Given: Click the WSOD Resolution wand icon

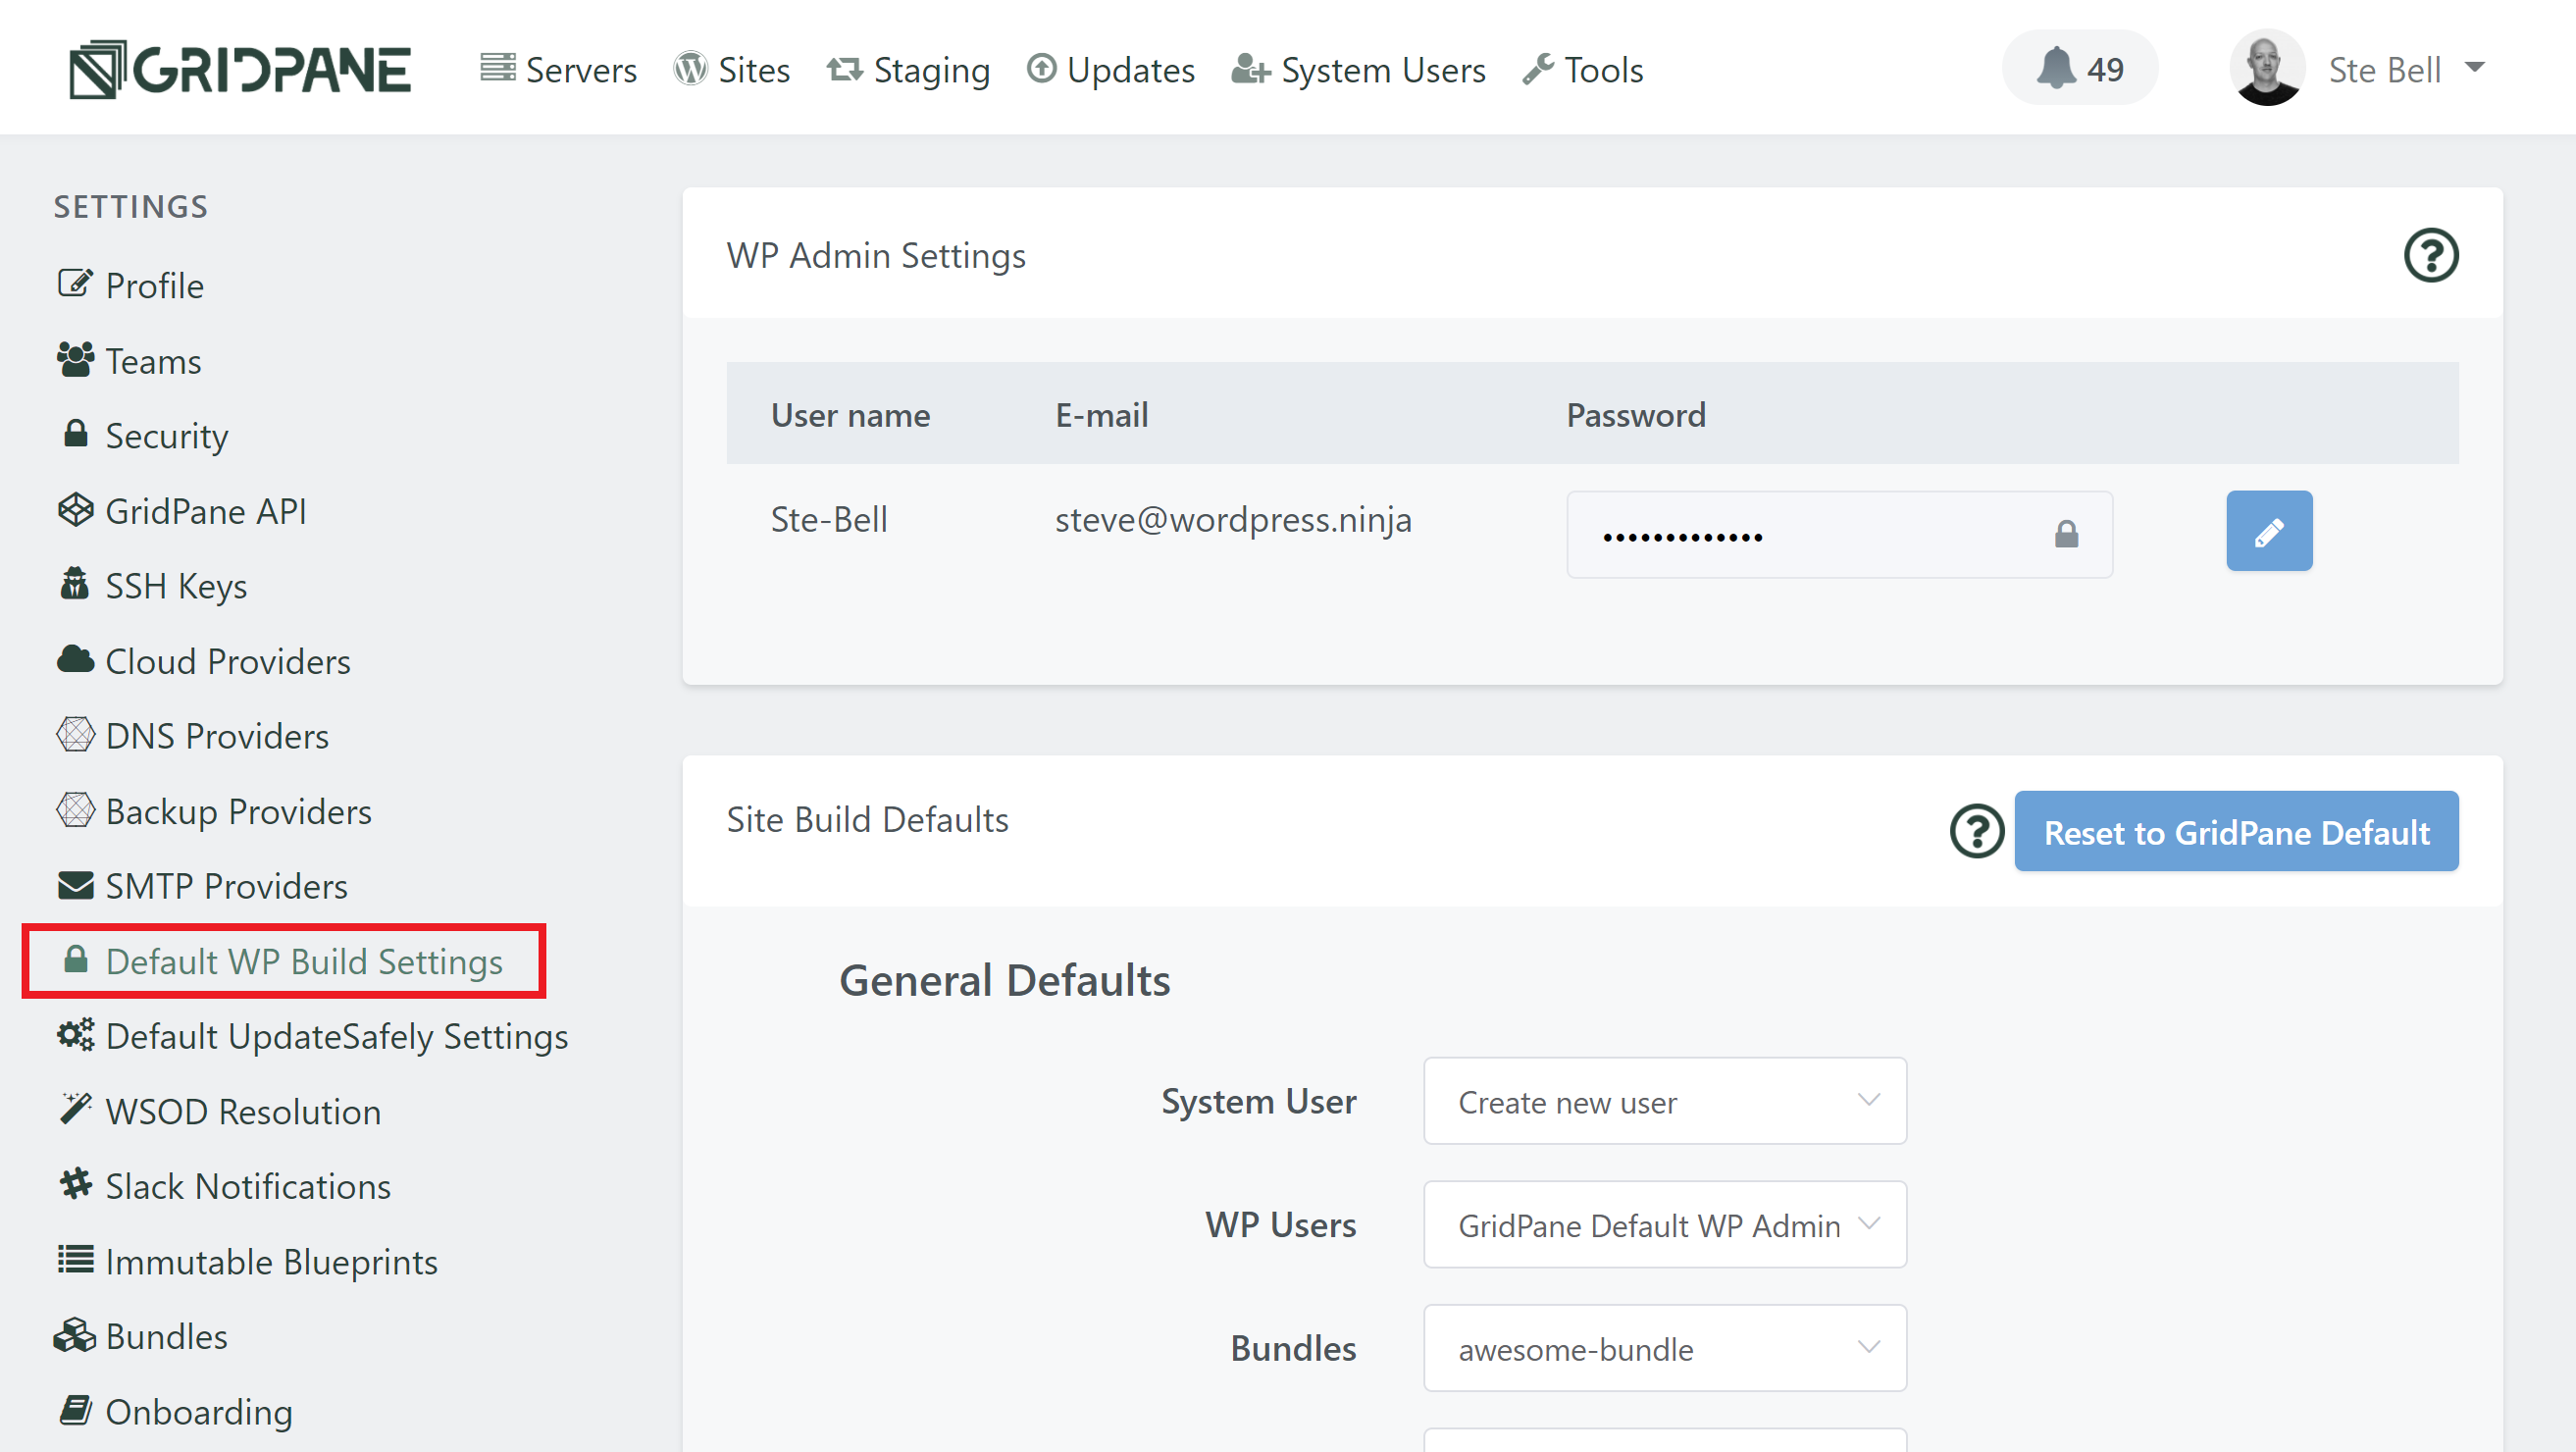Looking at the screenshot, I should 75,1110.
